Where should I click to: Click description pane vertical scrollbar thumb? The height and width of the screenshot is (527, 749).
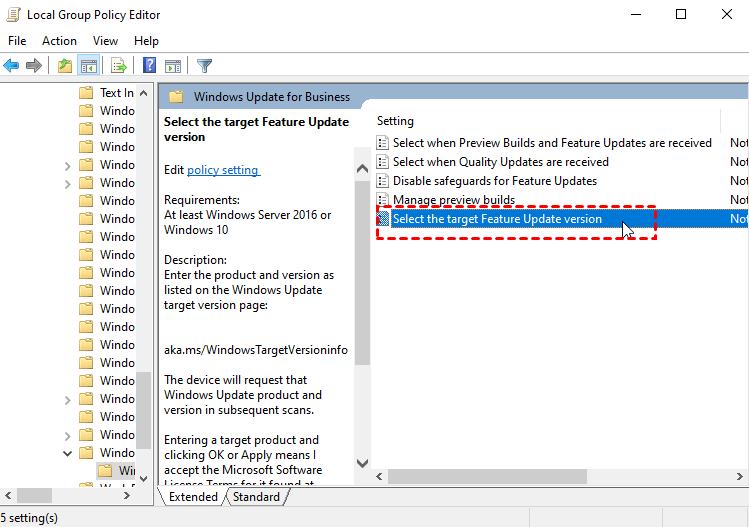click(x=363, y=274)
